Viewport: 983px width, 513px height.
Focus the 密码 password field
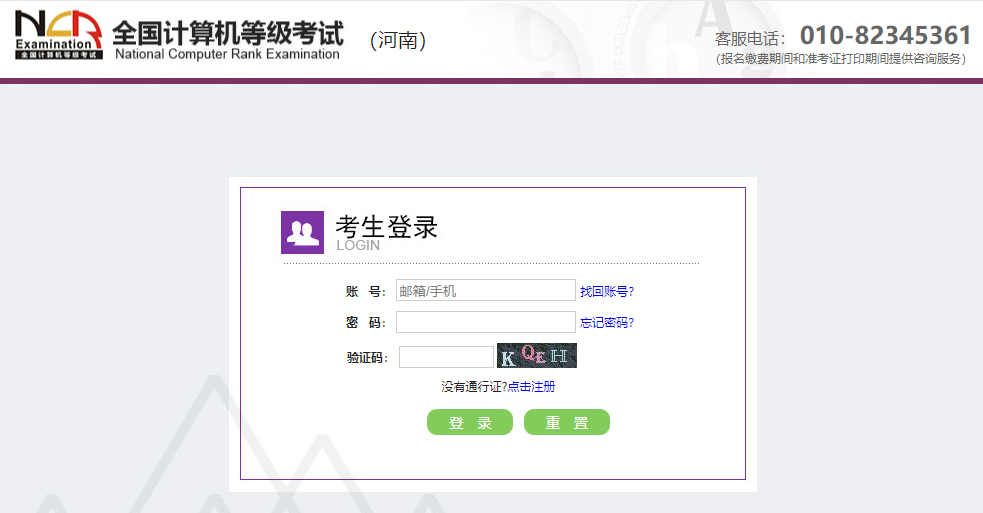(485, 322)
